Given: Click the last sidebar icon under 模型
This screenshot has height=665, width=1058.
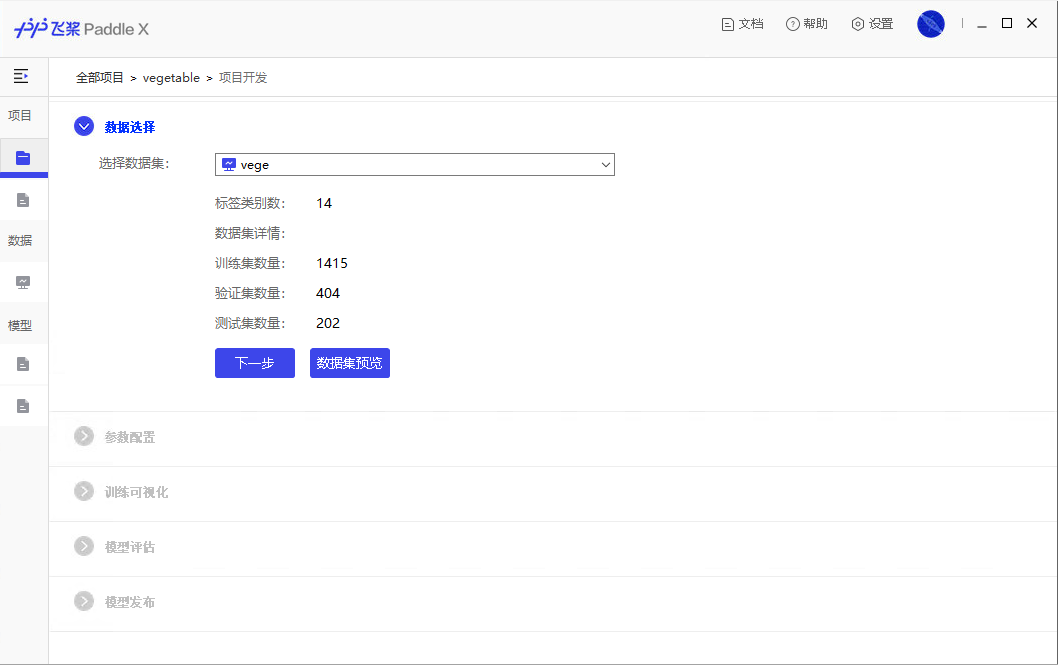Looking at the screenshot, I should point(23,406).
